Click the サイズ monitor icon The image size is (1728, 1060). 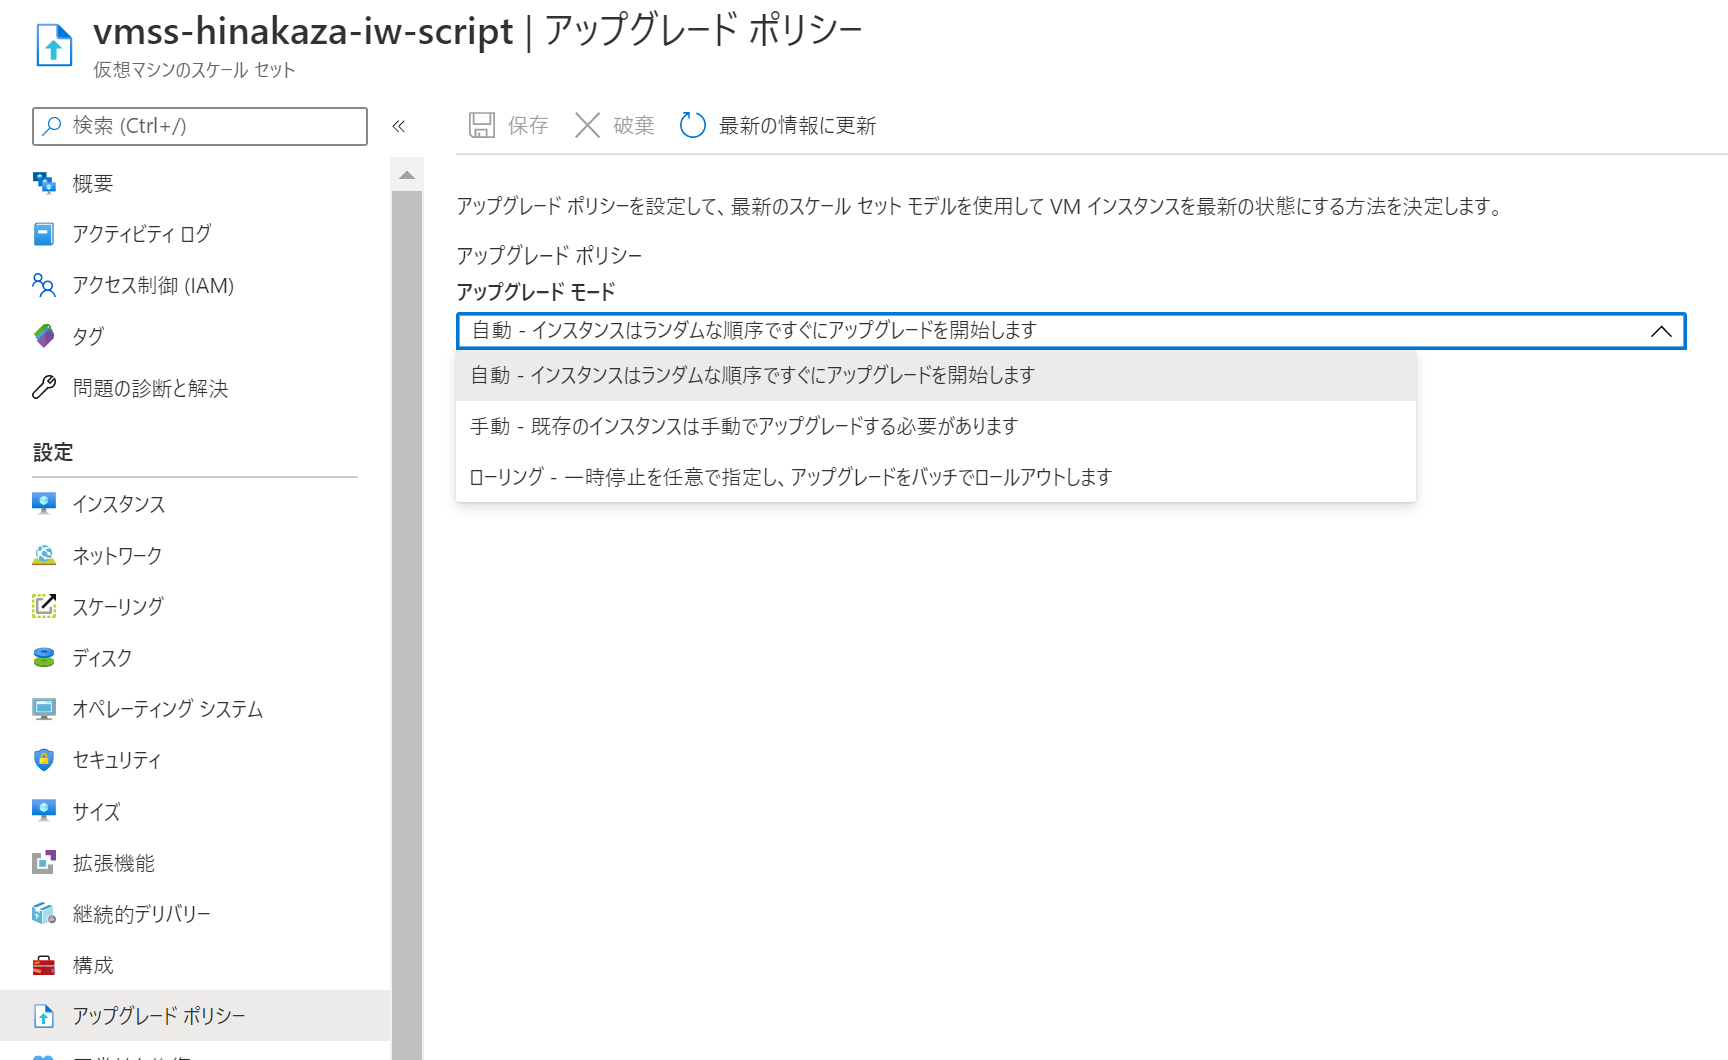tap(44, 811)
